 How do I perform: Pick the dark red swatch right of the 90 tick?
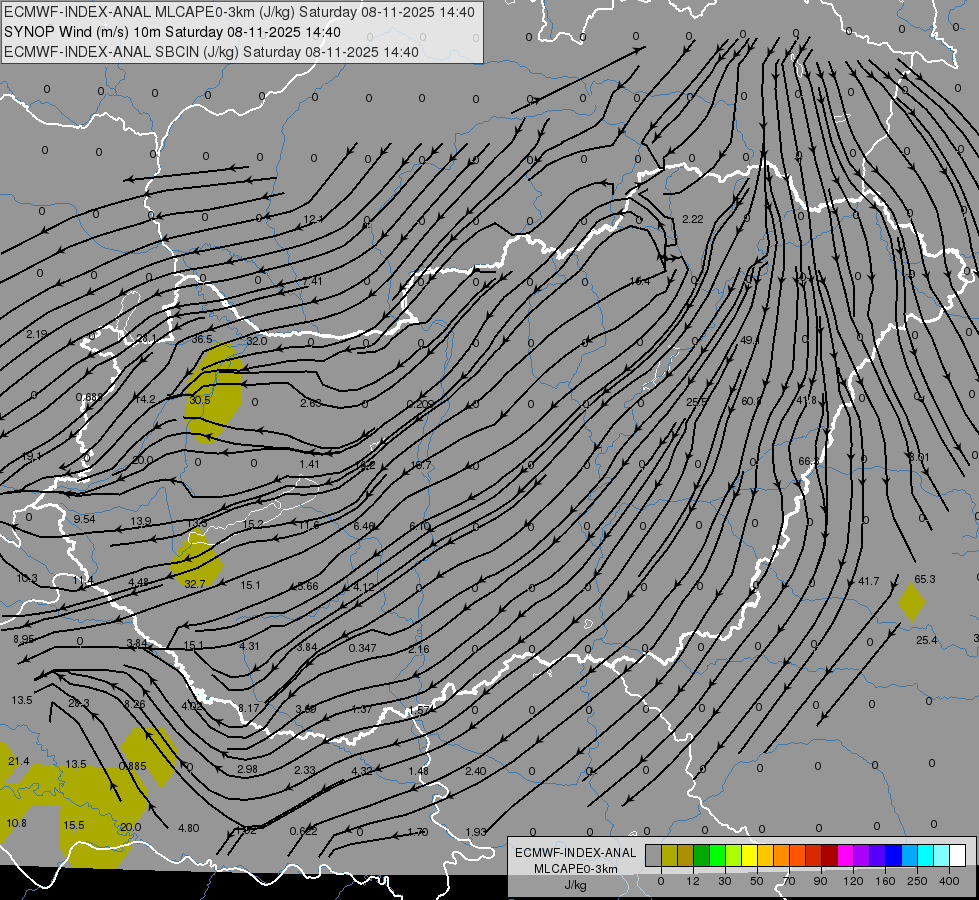tap(829, 855)
